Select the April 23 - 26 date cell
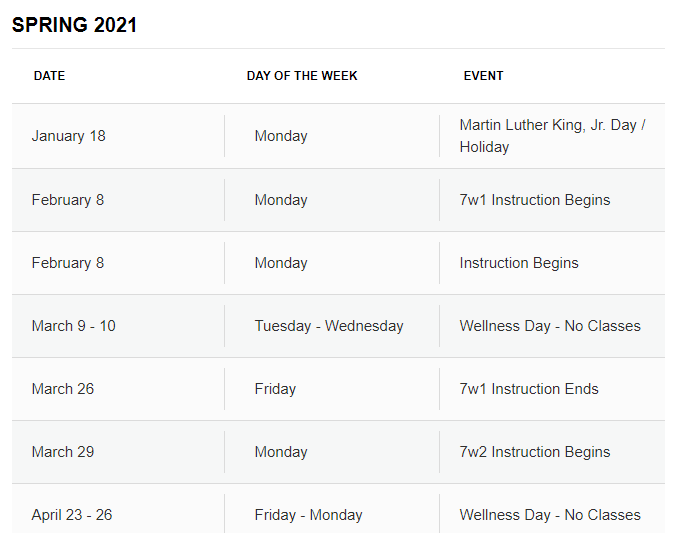Image resolution: width=684 pixels, height=533 pixels. click(x=71, y=515)
